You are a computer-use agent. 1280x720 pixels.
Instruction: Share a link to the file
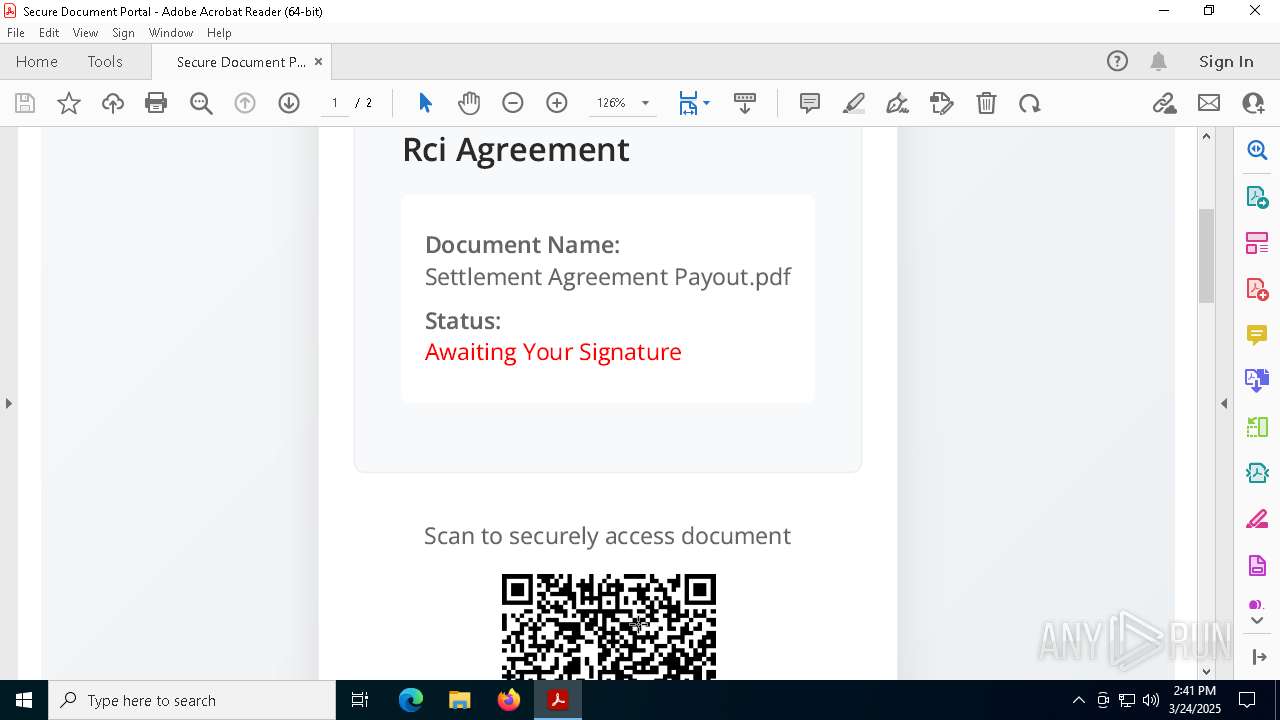point(1164,103)
